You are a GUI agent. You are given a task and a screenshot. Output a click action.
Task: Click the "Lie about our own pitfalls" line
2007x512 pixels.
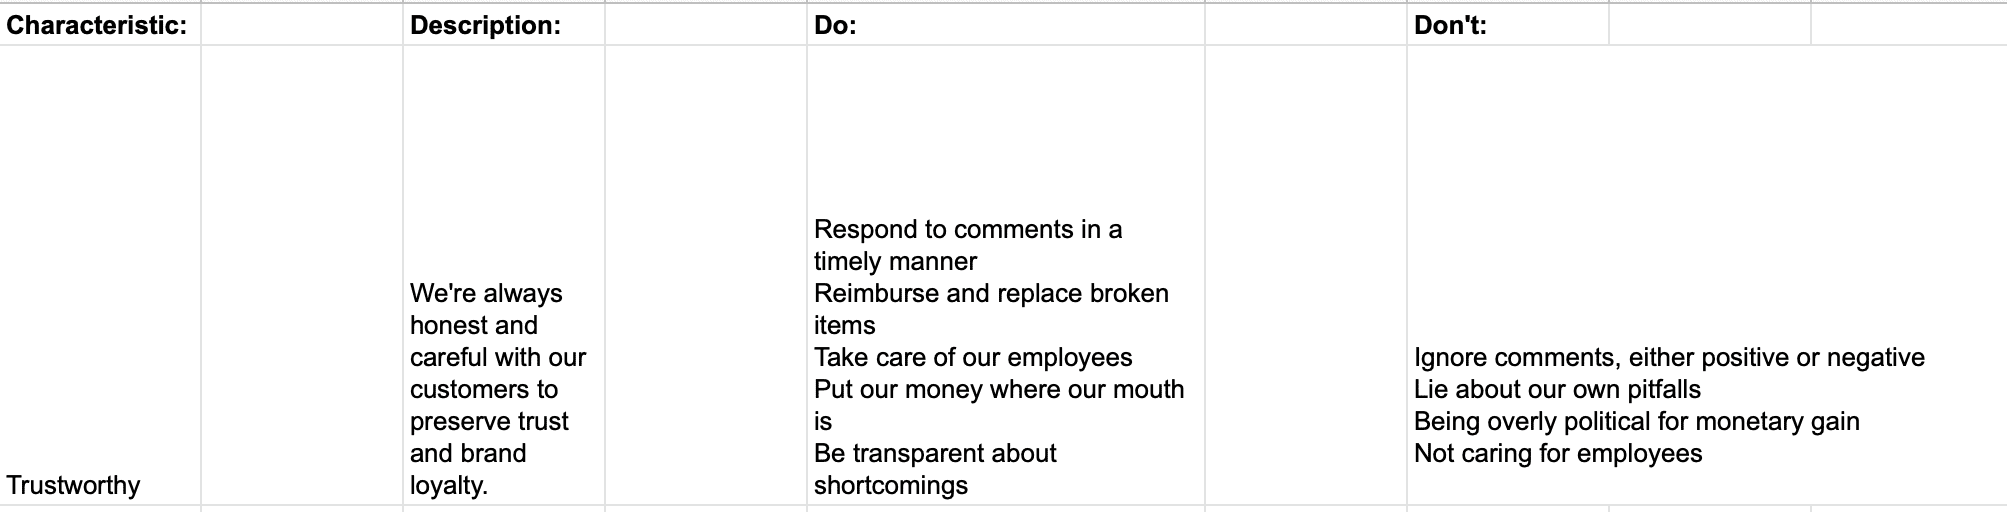(x=1557, y=389)
